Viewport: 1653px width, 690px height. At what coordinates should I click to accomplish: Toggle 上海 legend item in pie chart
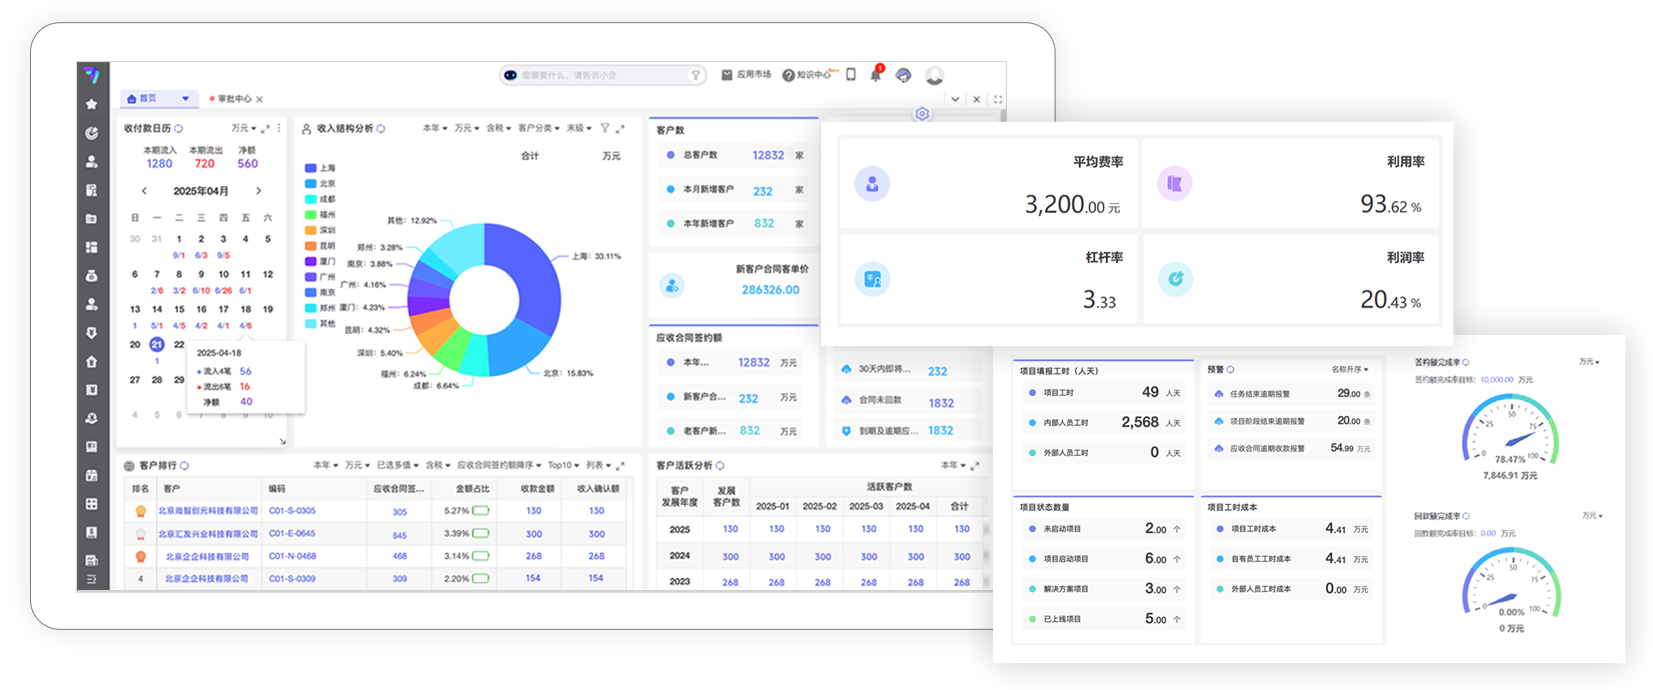point(320,168)
